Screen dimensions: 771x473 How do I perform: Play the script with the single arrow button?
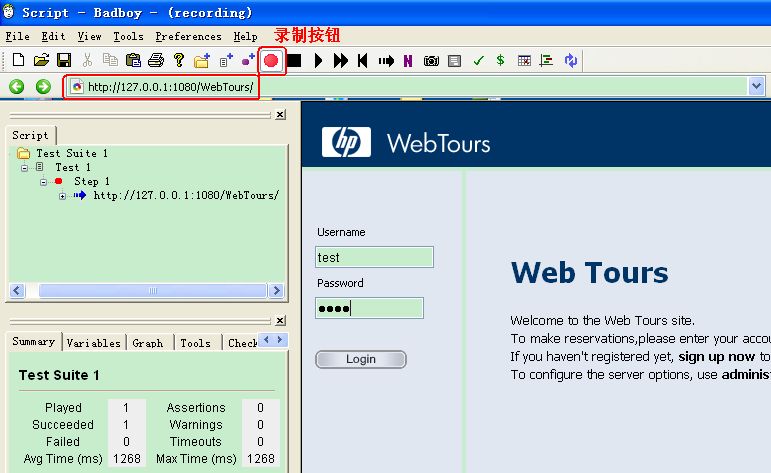(318, 60)
